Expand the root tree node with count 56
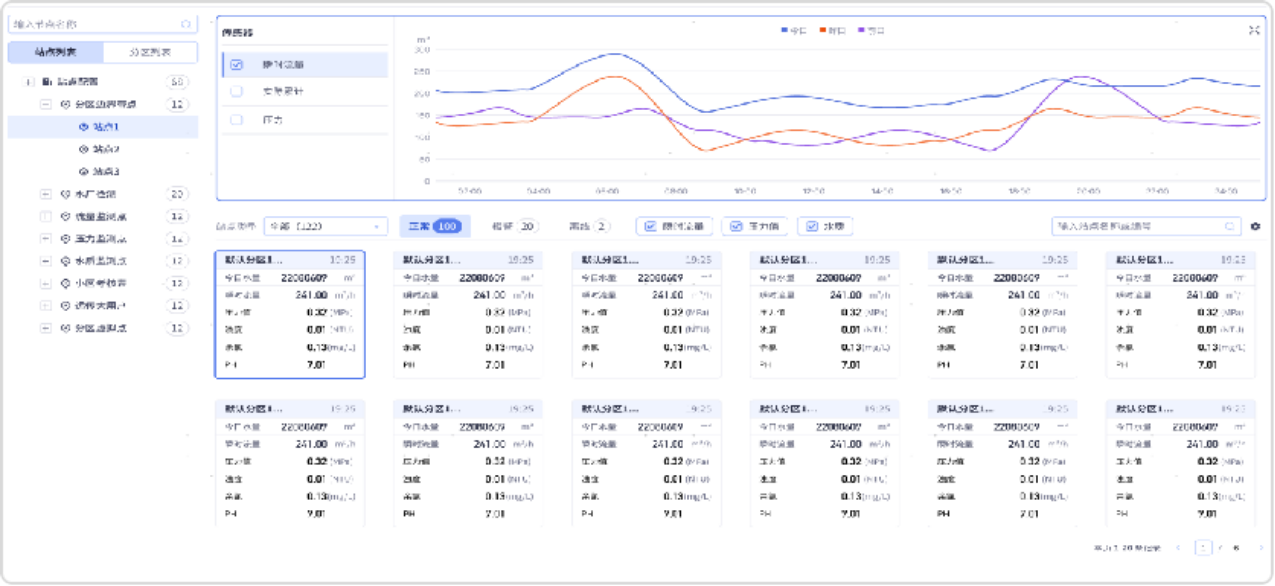Viewport: 1275px width, 586px height. coord(29,82)
